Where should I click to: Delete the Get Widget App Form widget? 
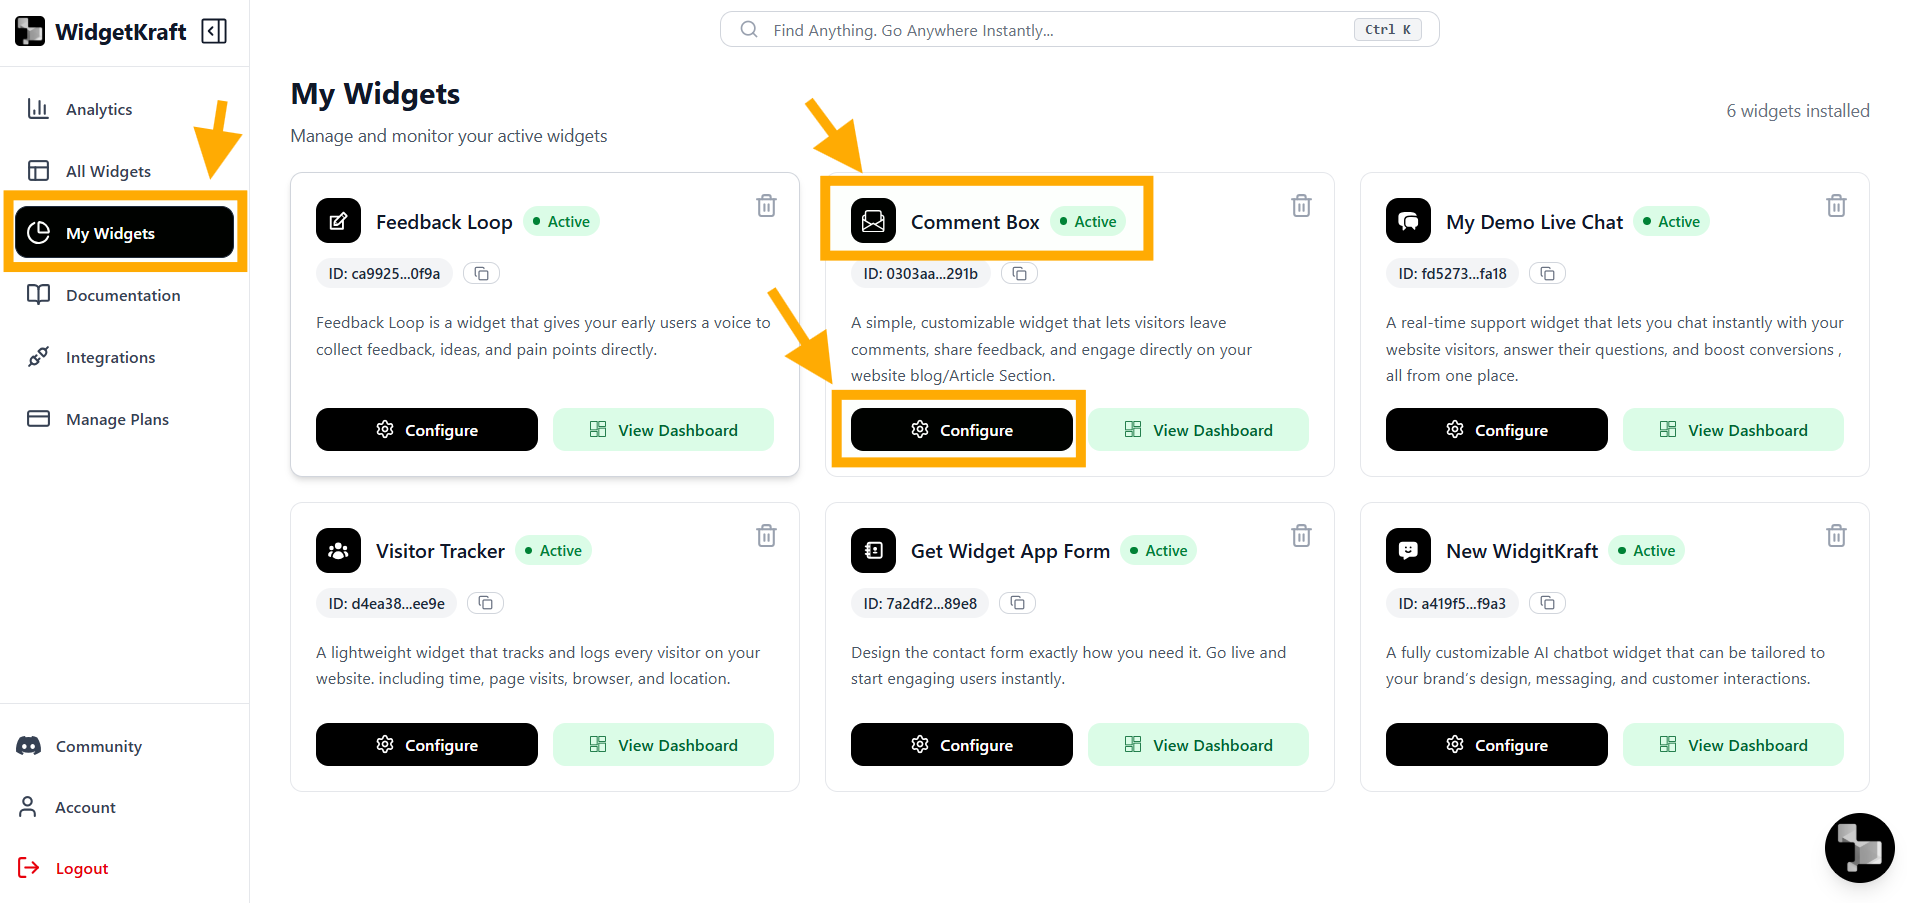click(1301, 536)
